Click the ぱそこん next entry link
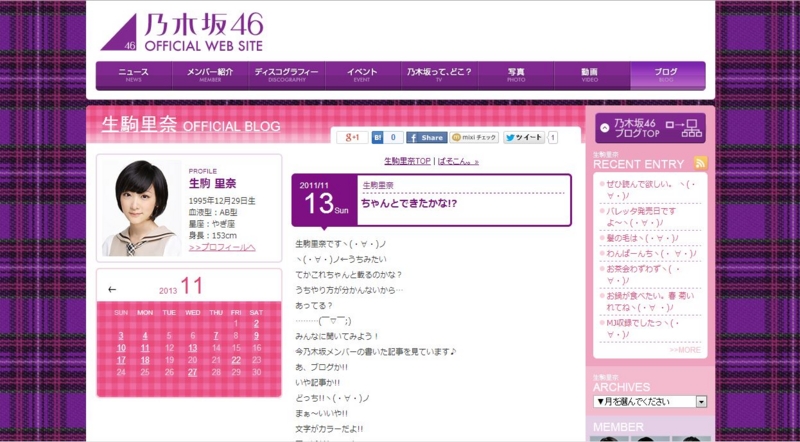Viewport: 800px width, 442px height. coord(458,161)
